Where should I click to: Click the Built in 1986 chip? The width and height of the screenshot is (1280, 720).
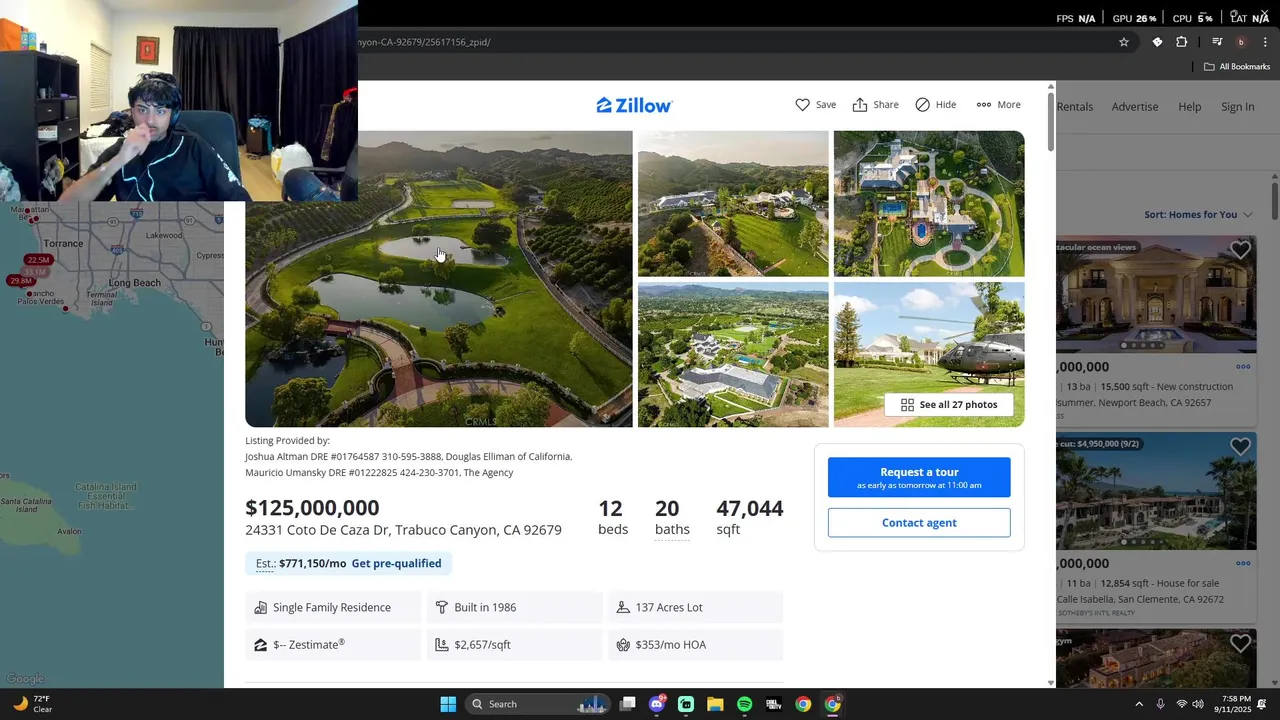click(x=515, y=607)
